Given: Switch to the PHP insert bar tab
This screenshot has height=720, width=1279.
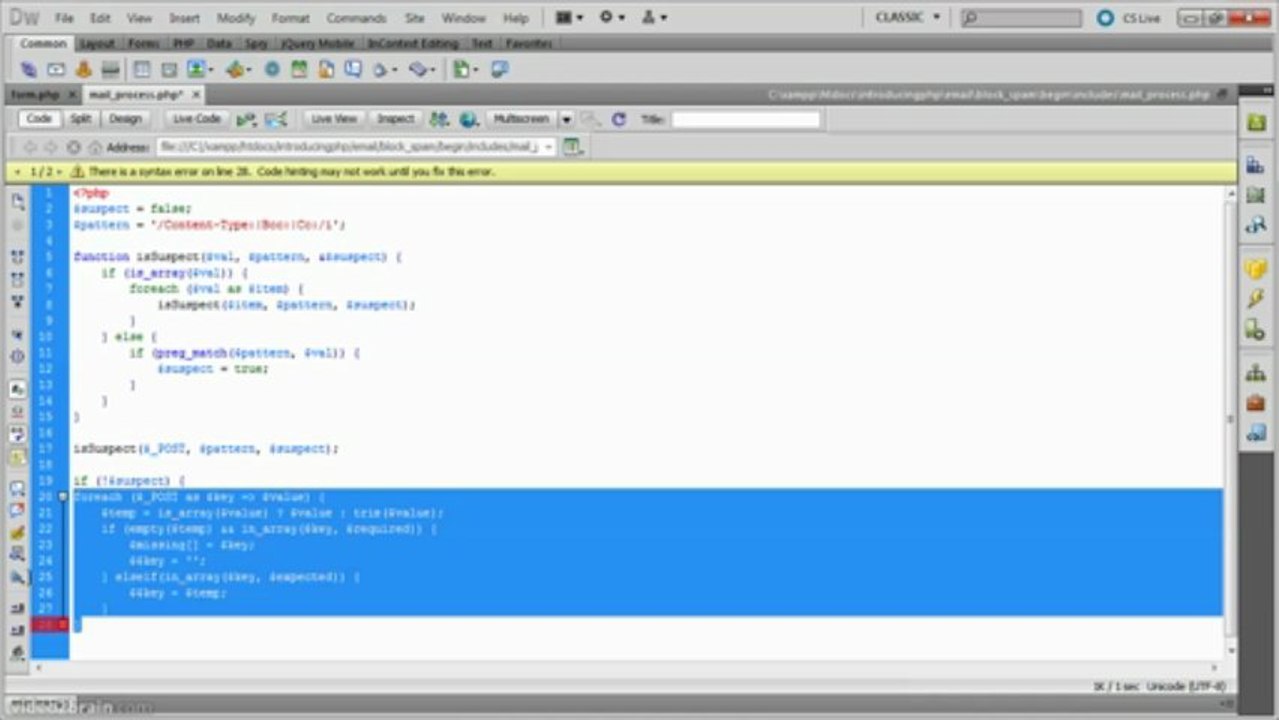Looking at the screenshot, I should [183, 44].
